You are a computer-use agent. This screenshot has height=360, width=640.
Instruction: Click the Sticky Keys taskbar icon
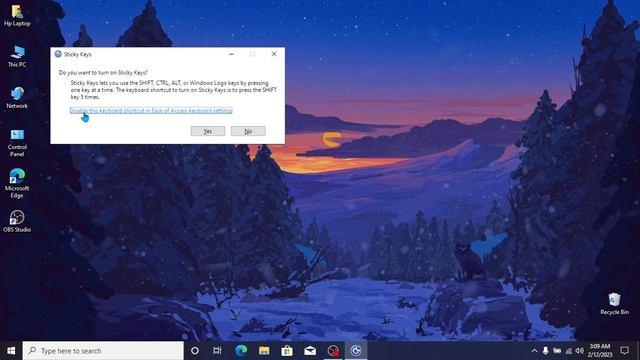[356, 351]
